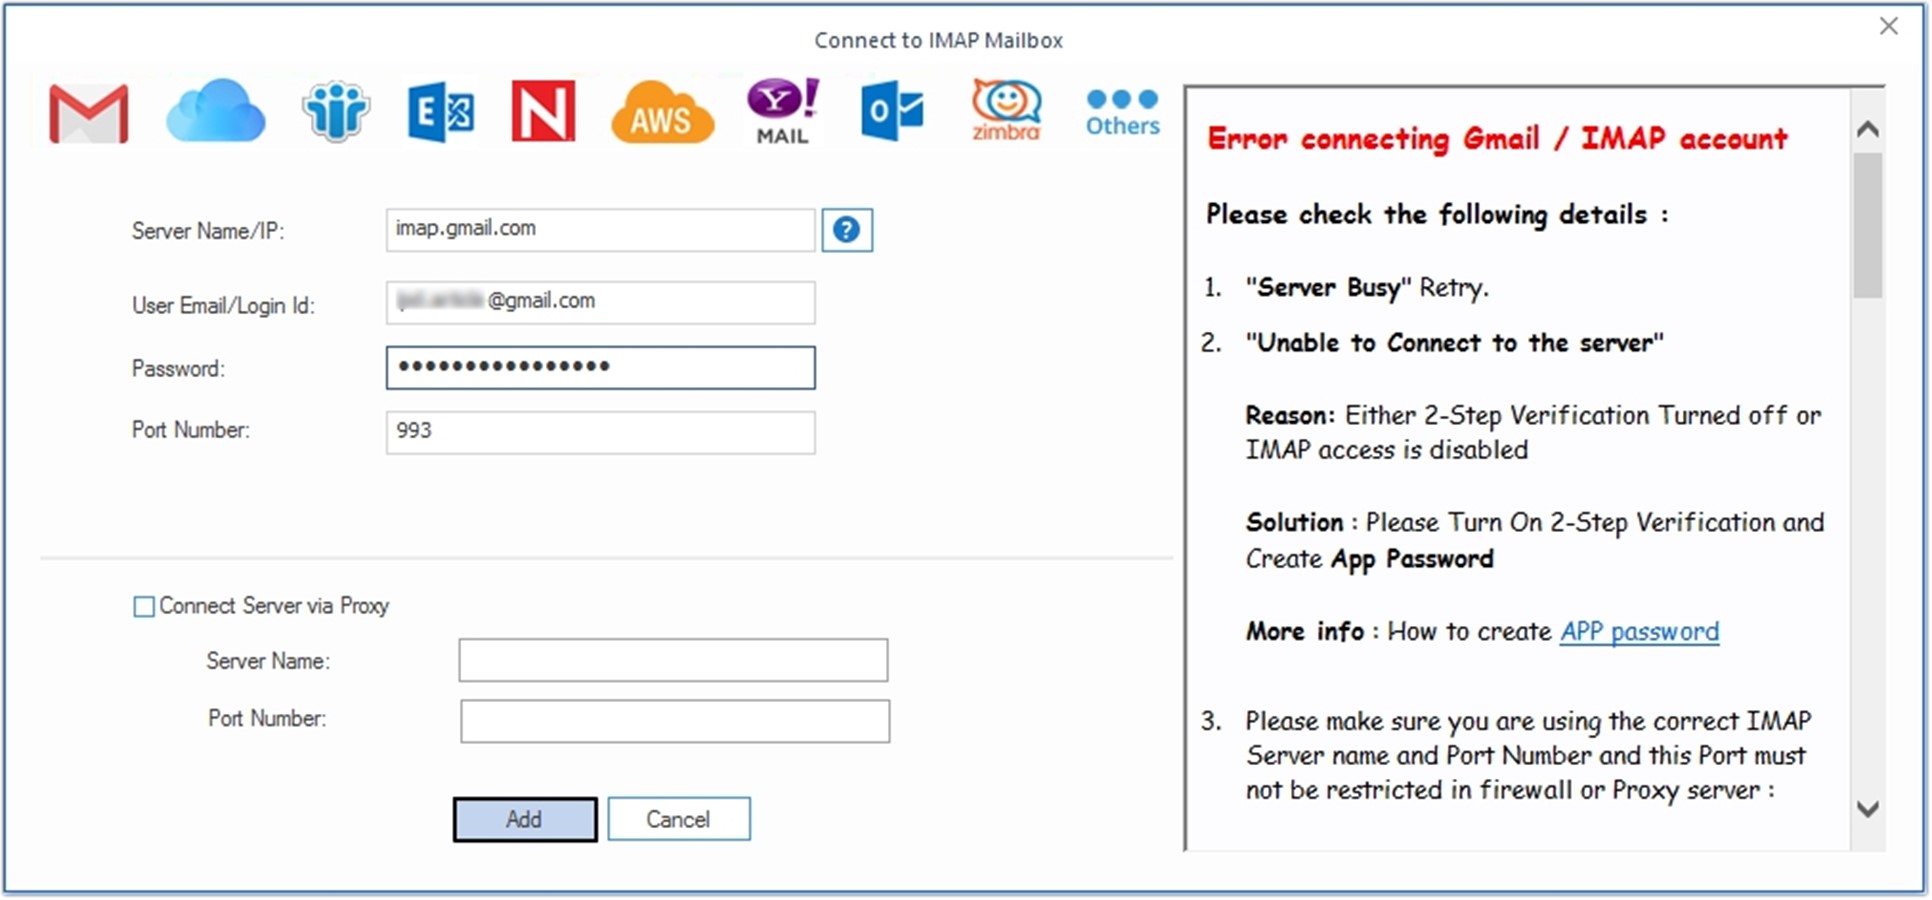Choose the iCloud provider icon
Image resolution: width=1932 pixels, height=900 pixels.
pyautogui.click(x=215, y=111)
